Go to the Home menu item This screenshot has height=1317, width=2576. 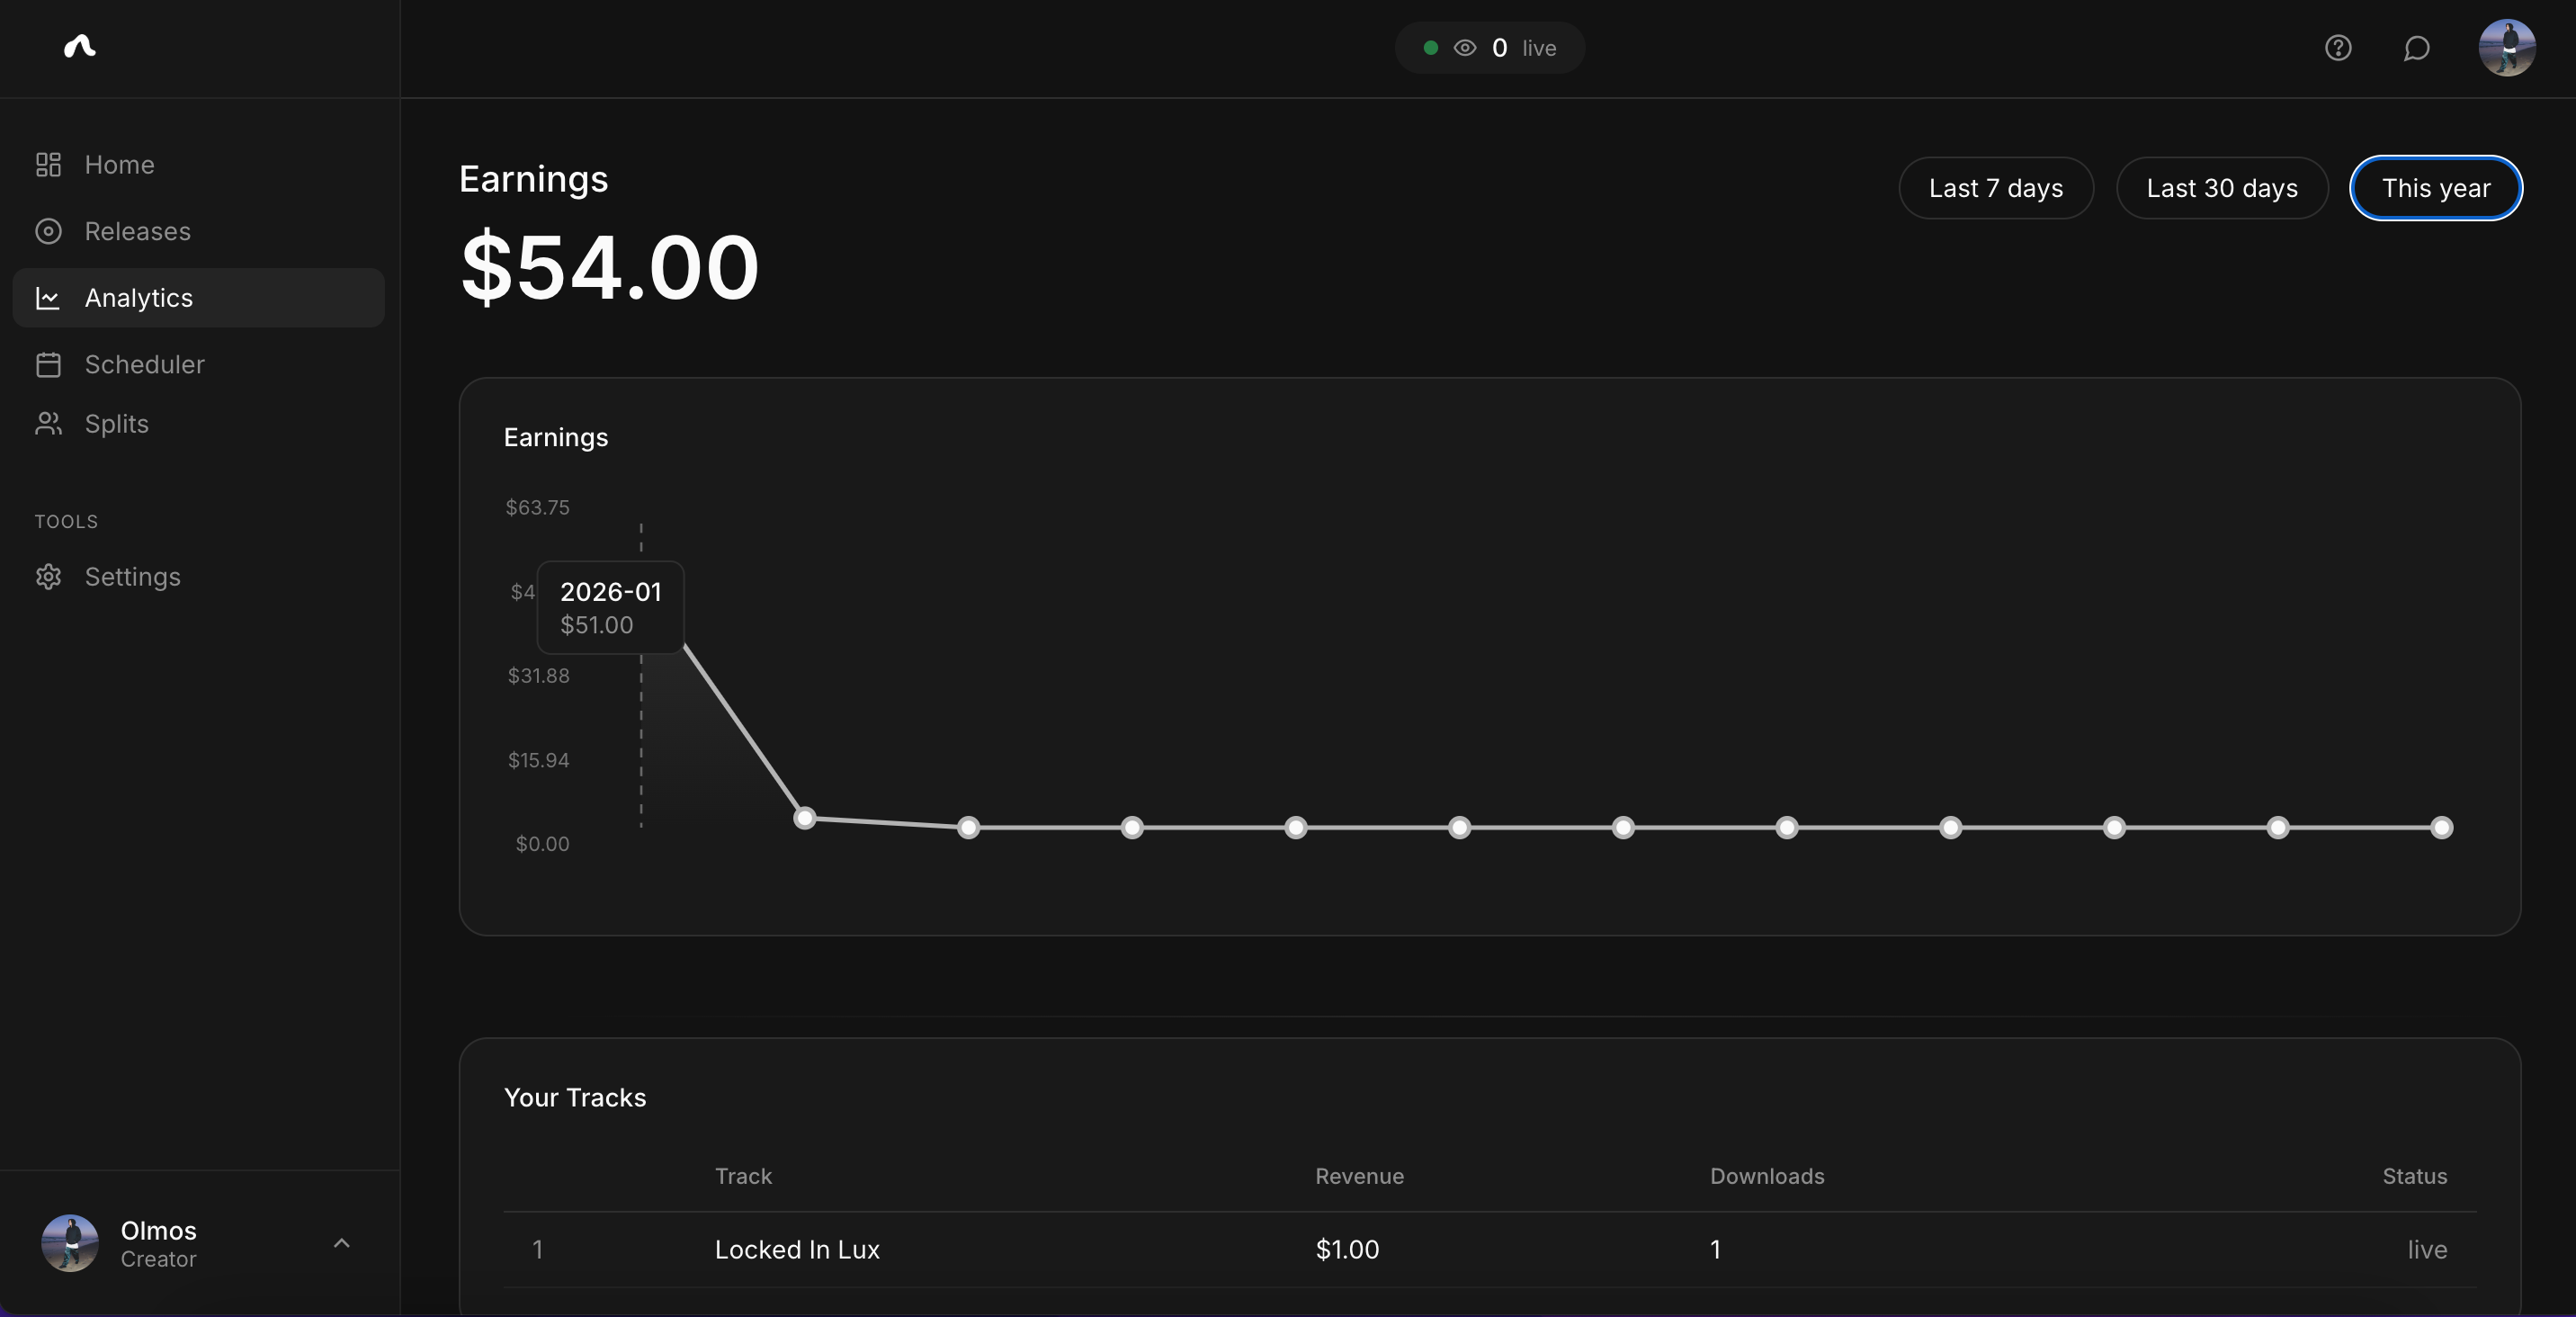click(x=119, y=165)
